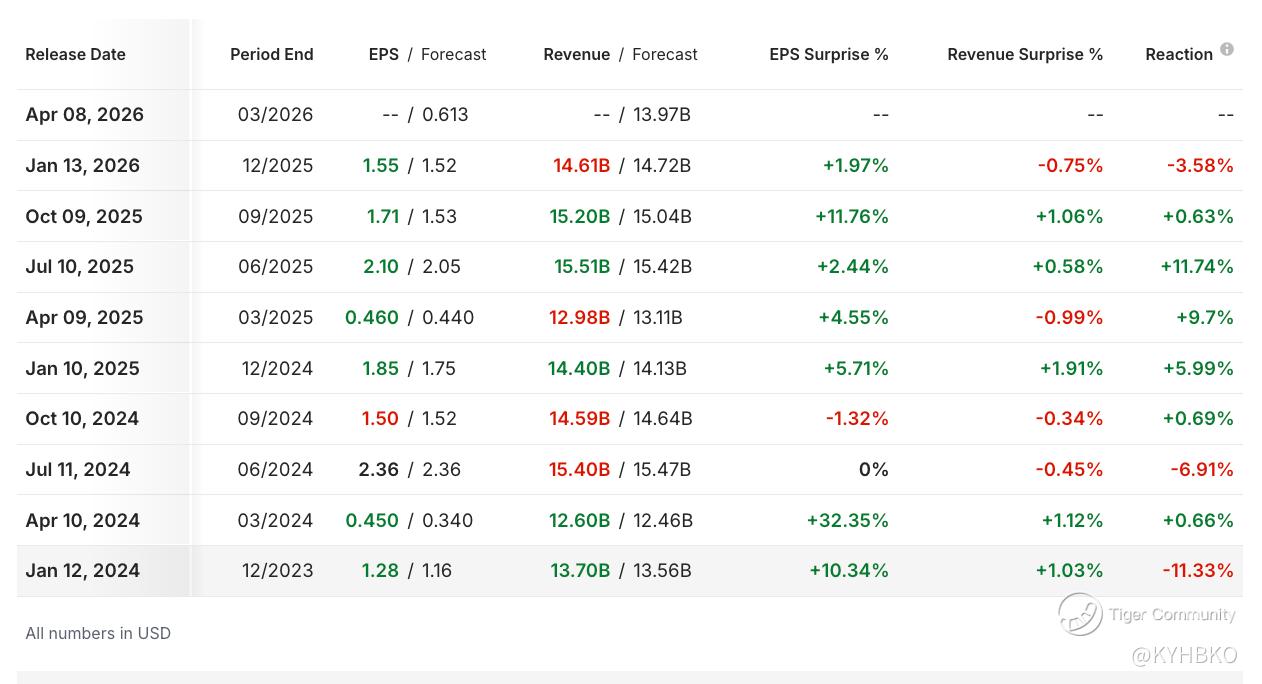
Task: Click the +32.35% EPS surprise value
Action: click(848, 521)
